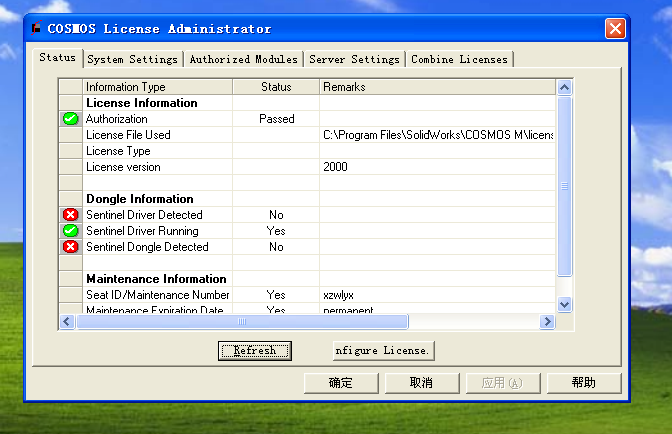672x434 pixels.
Task: Click the Passed status cell
Action: 277,119
